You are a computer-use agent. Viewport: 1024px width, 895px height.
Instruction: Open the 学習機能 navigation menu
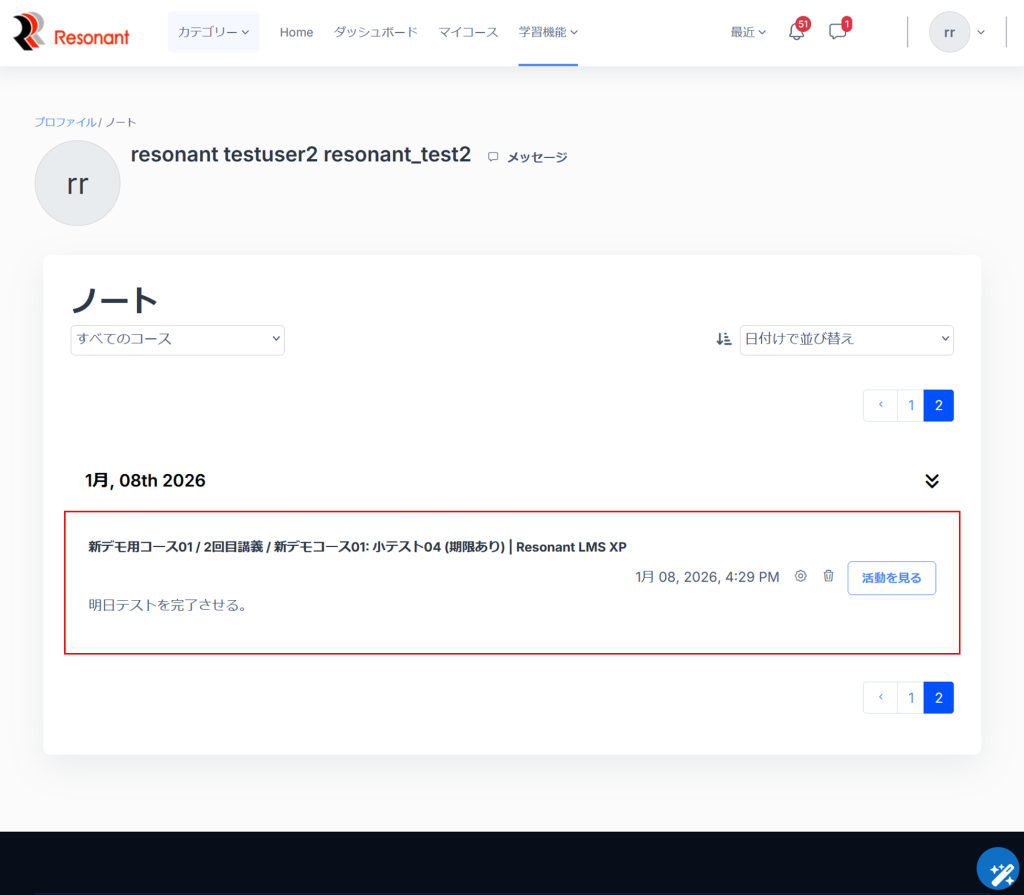[548, 32]
